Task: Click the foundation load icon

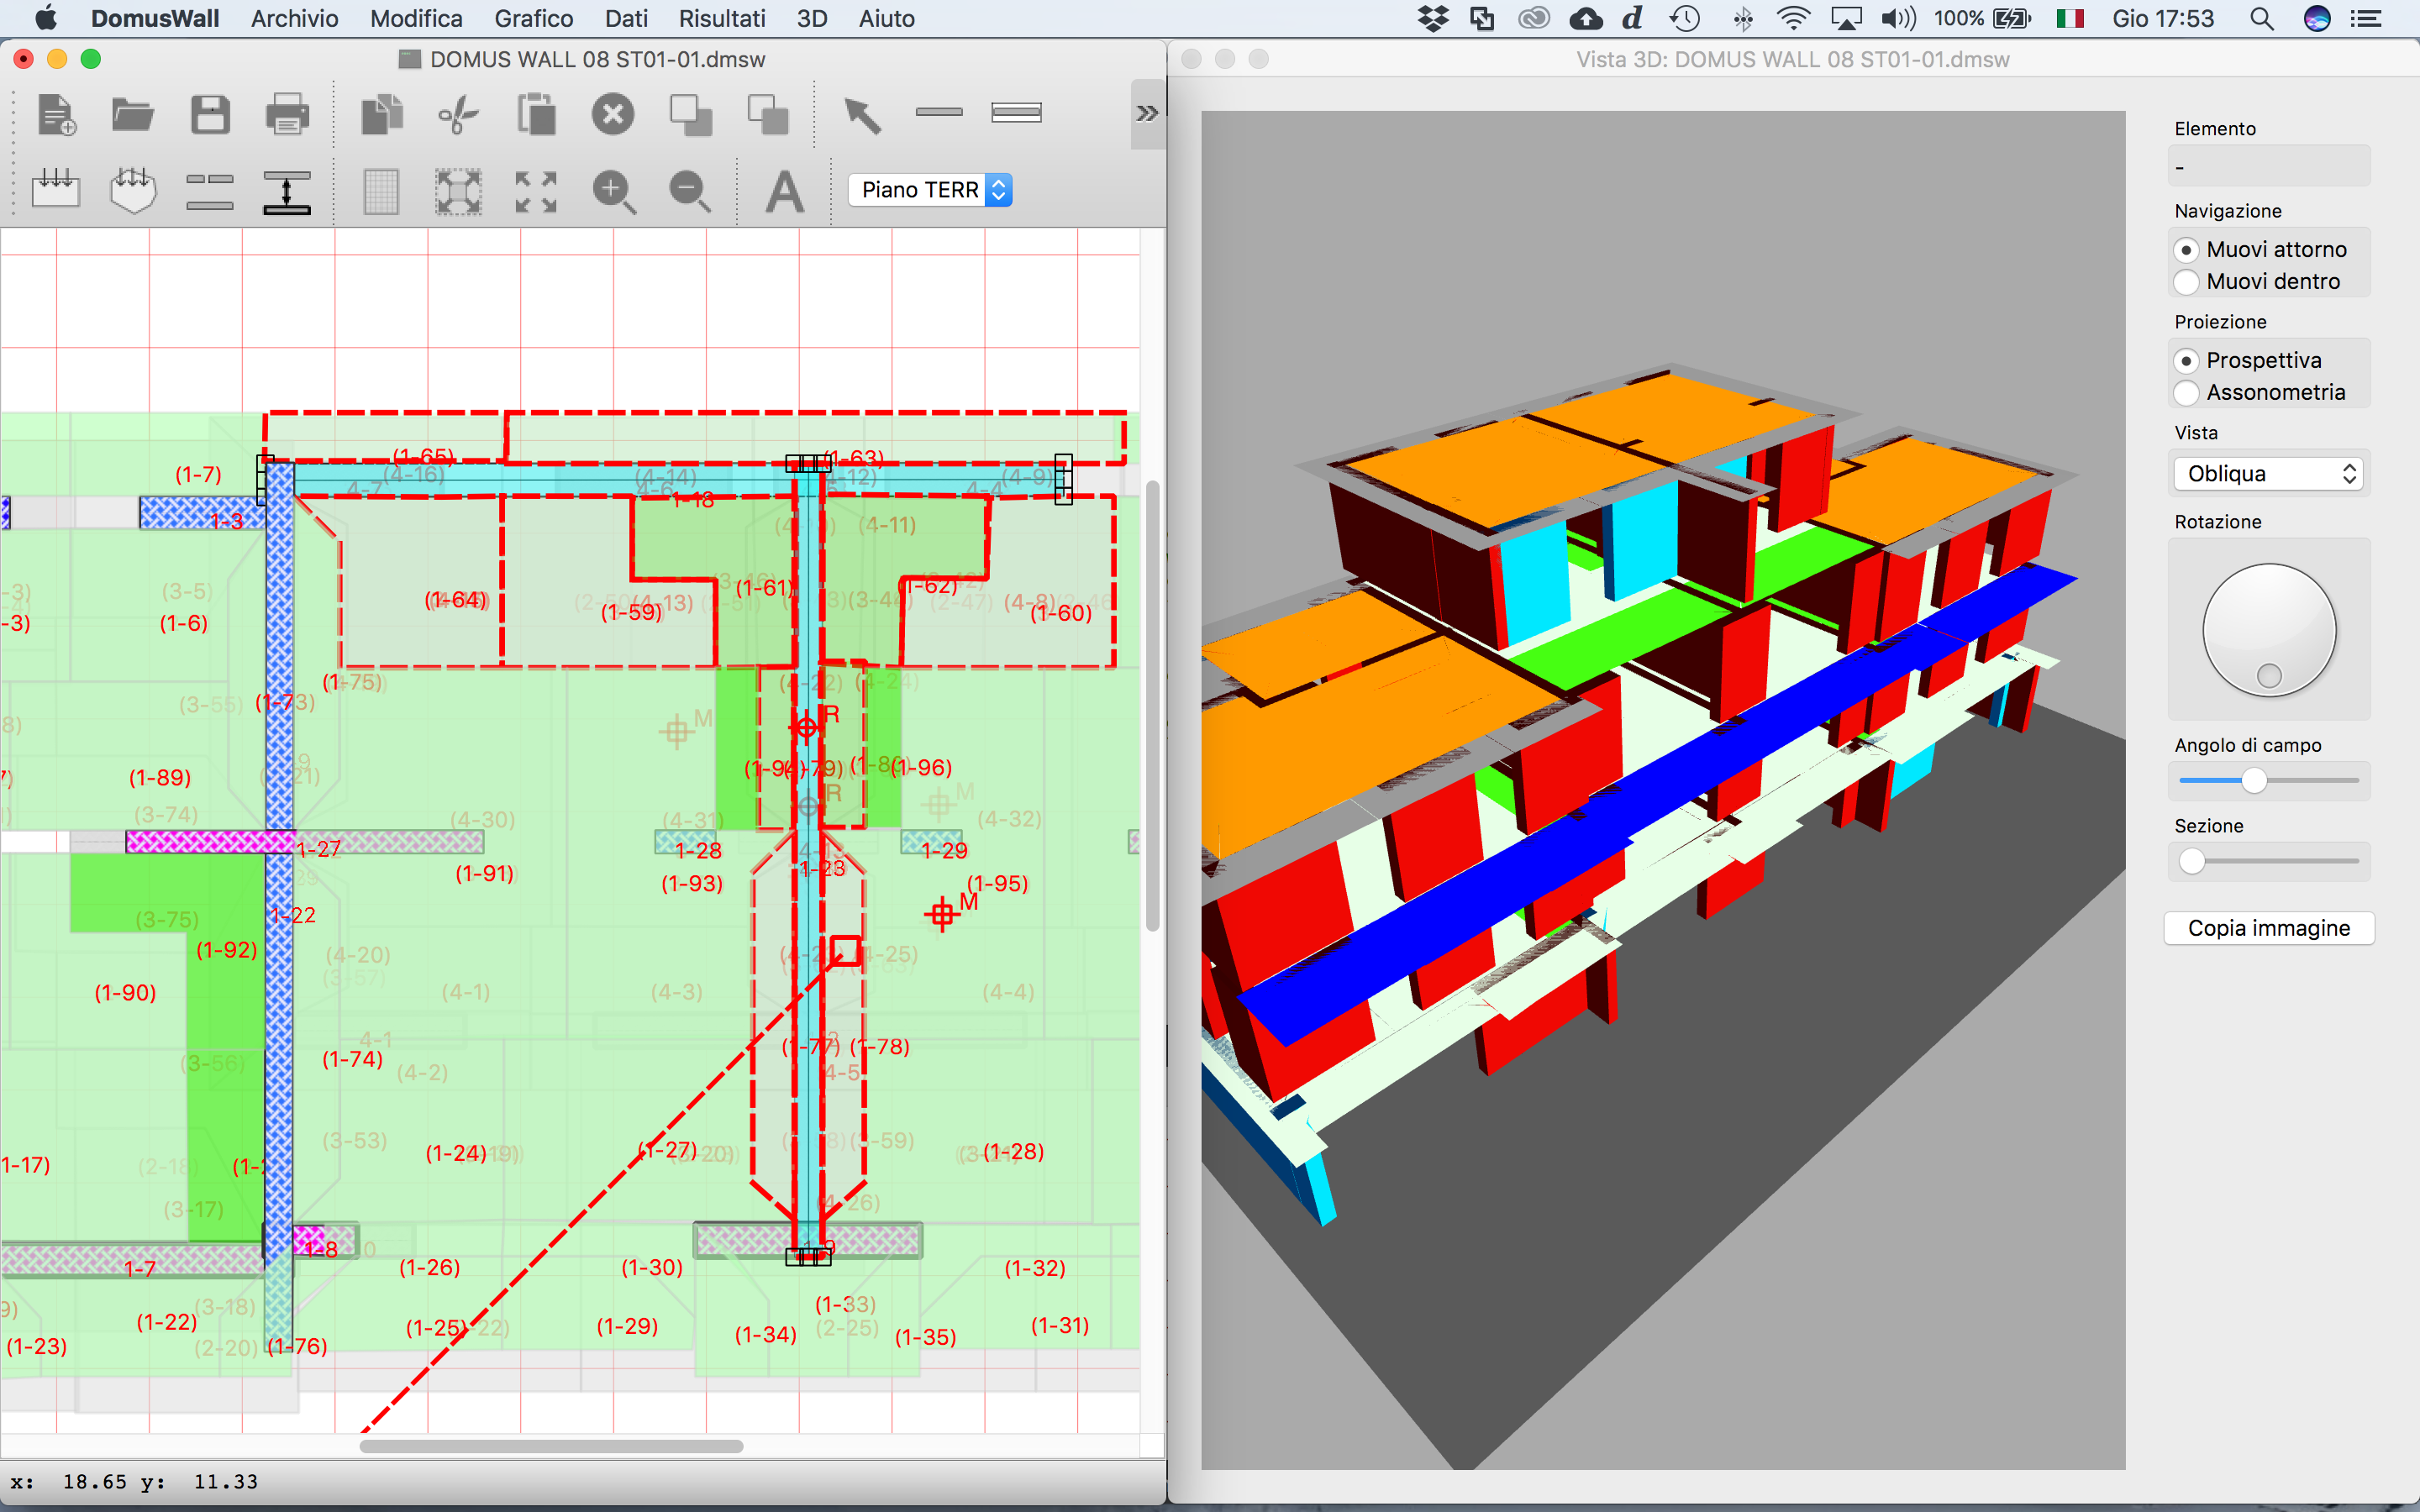Action: point(132,189)
